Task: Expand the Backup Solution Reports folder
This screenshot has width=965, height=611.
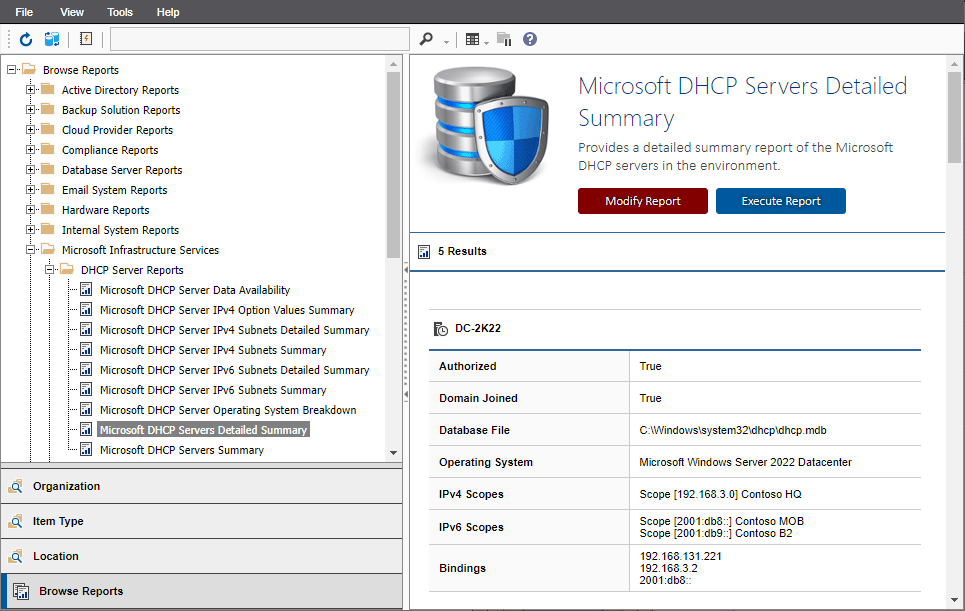Action: [30, 110]
